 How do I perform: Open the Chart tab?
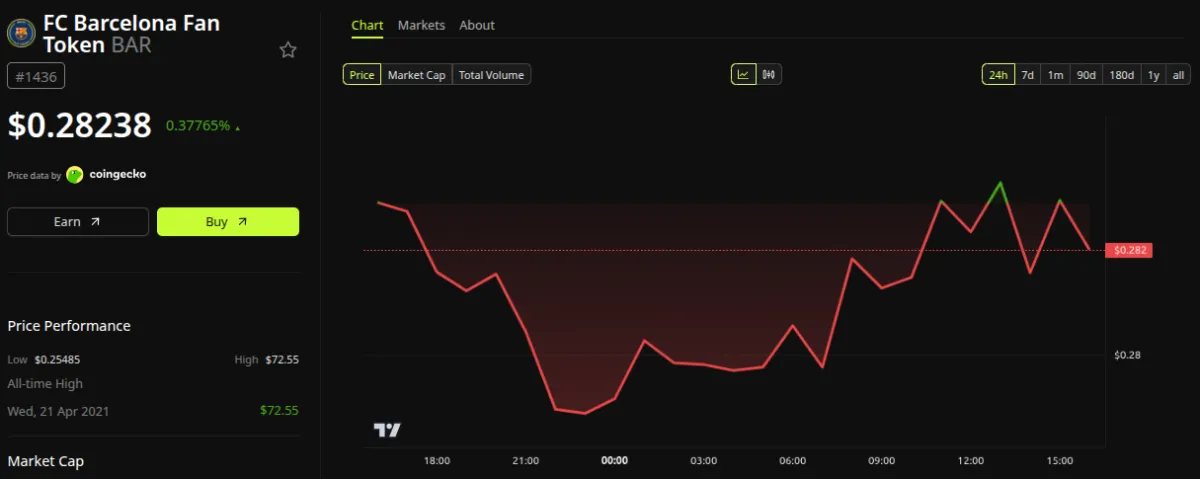coord(367,25)
